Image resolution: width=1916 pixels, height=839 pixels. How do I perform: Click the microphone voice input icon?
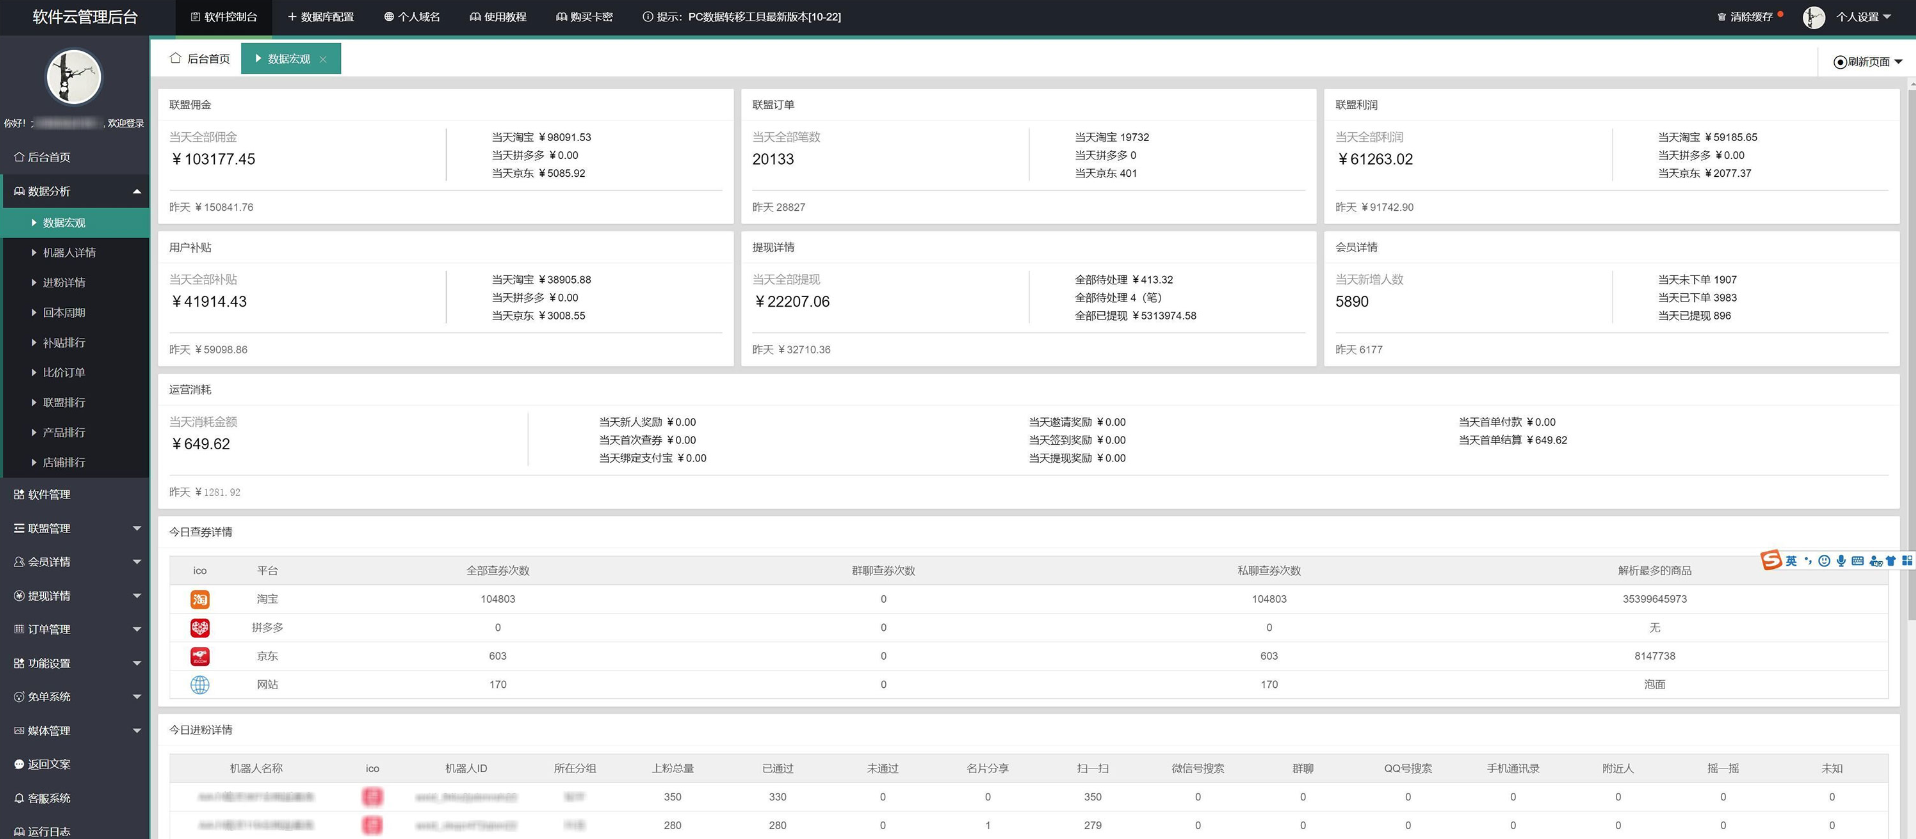[x=1841, y=561]
